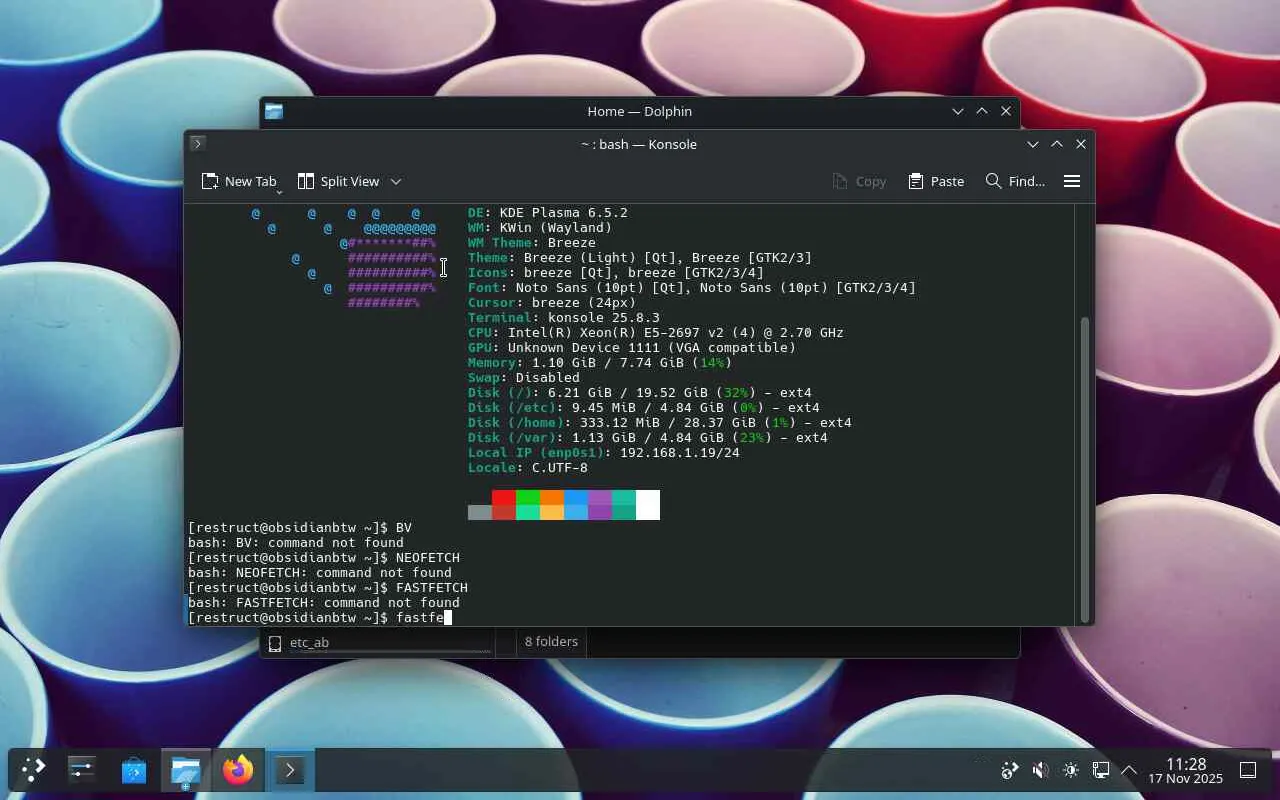Switch to Konsole via its taskbar icon
The image size is (1280, 800).
[x=290, y=770]
